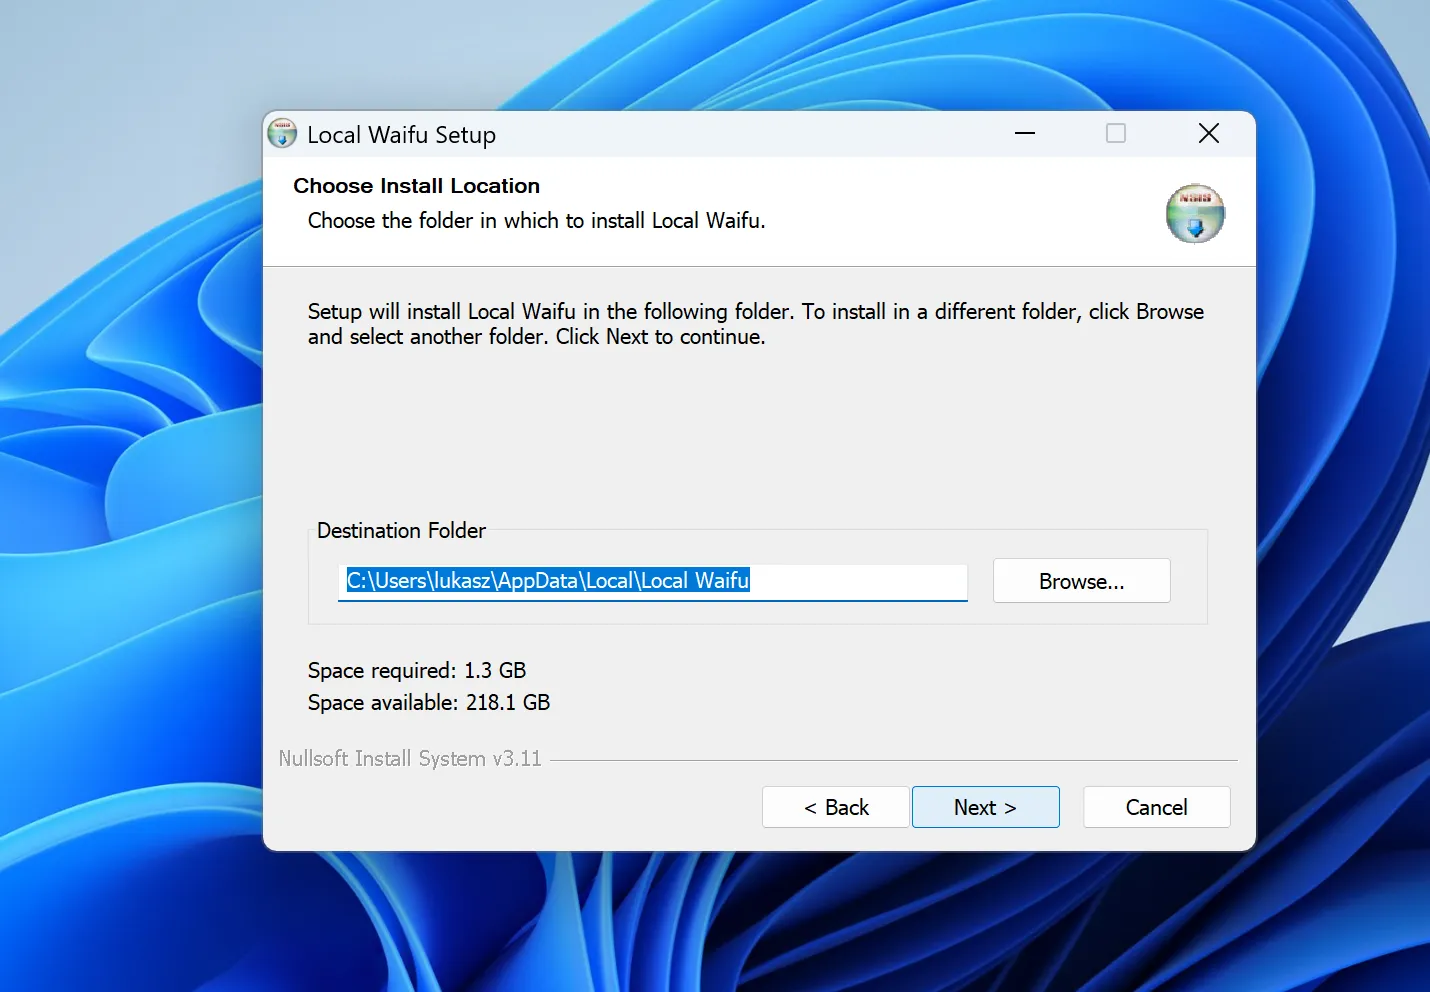
Task: Click the Destination Folder path field
Action: tap(653, 582)
